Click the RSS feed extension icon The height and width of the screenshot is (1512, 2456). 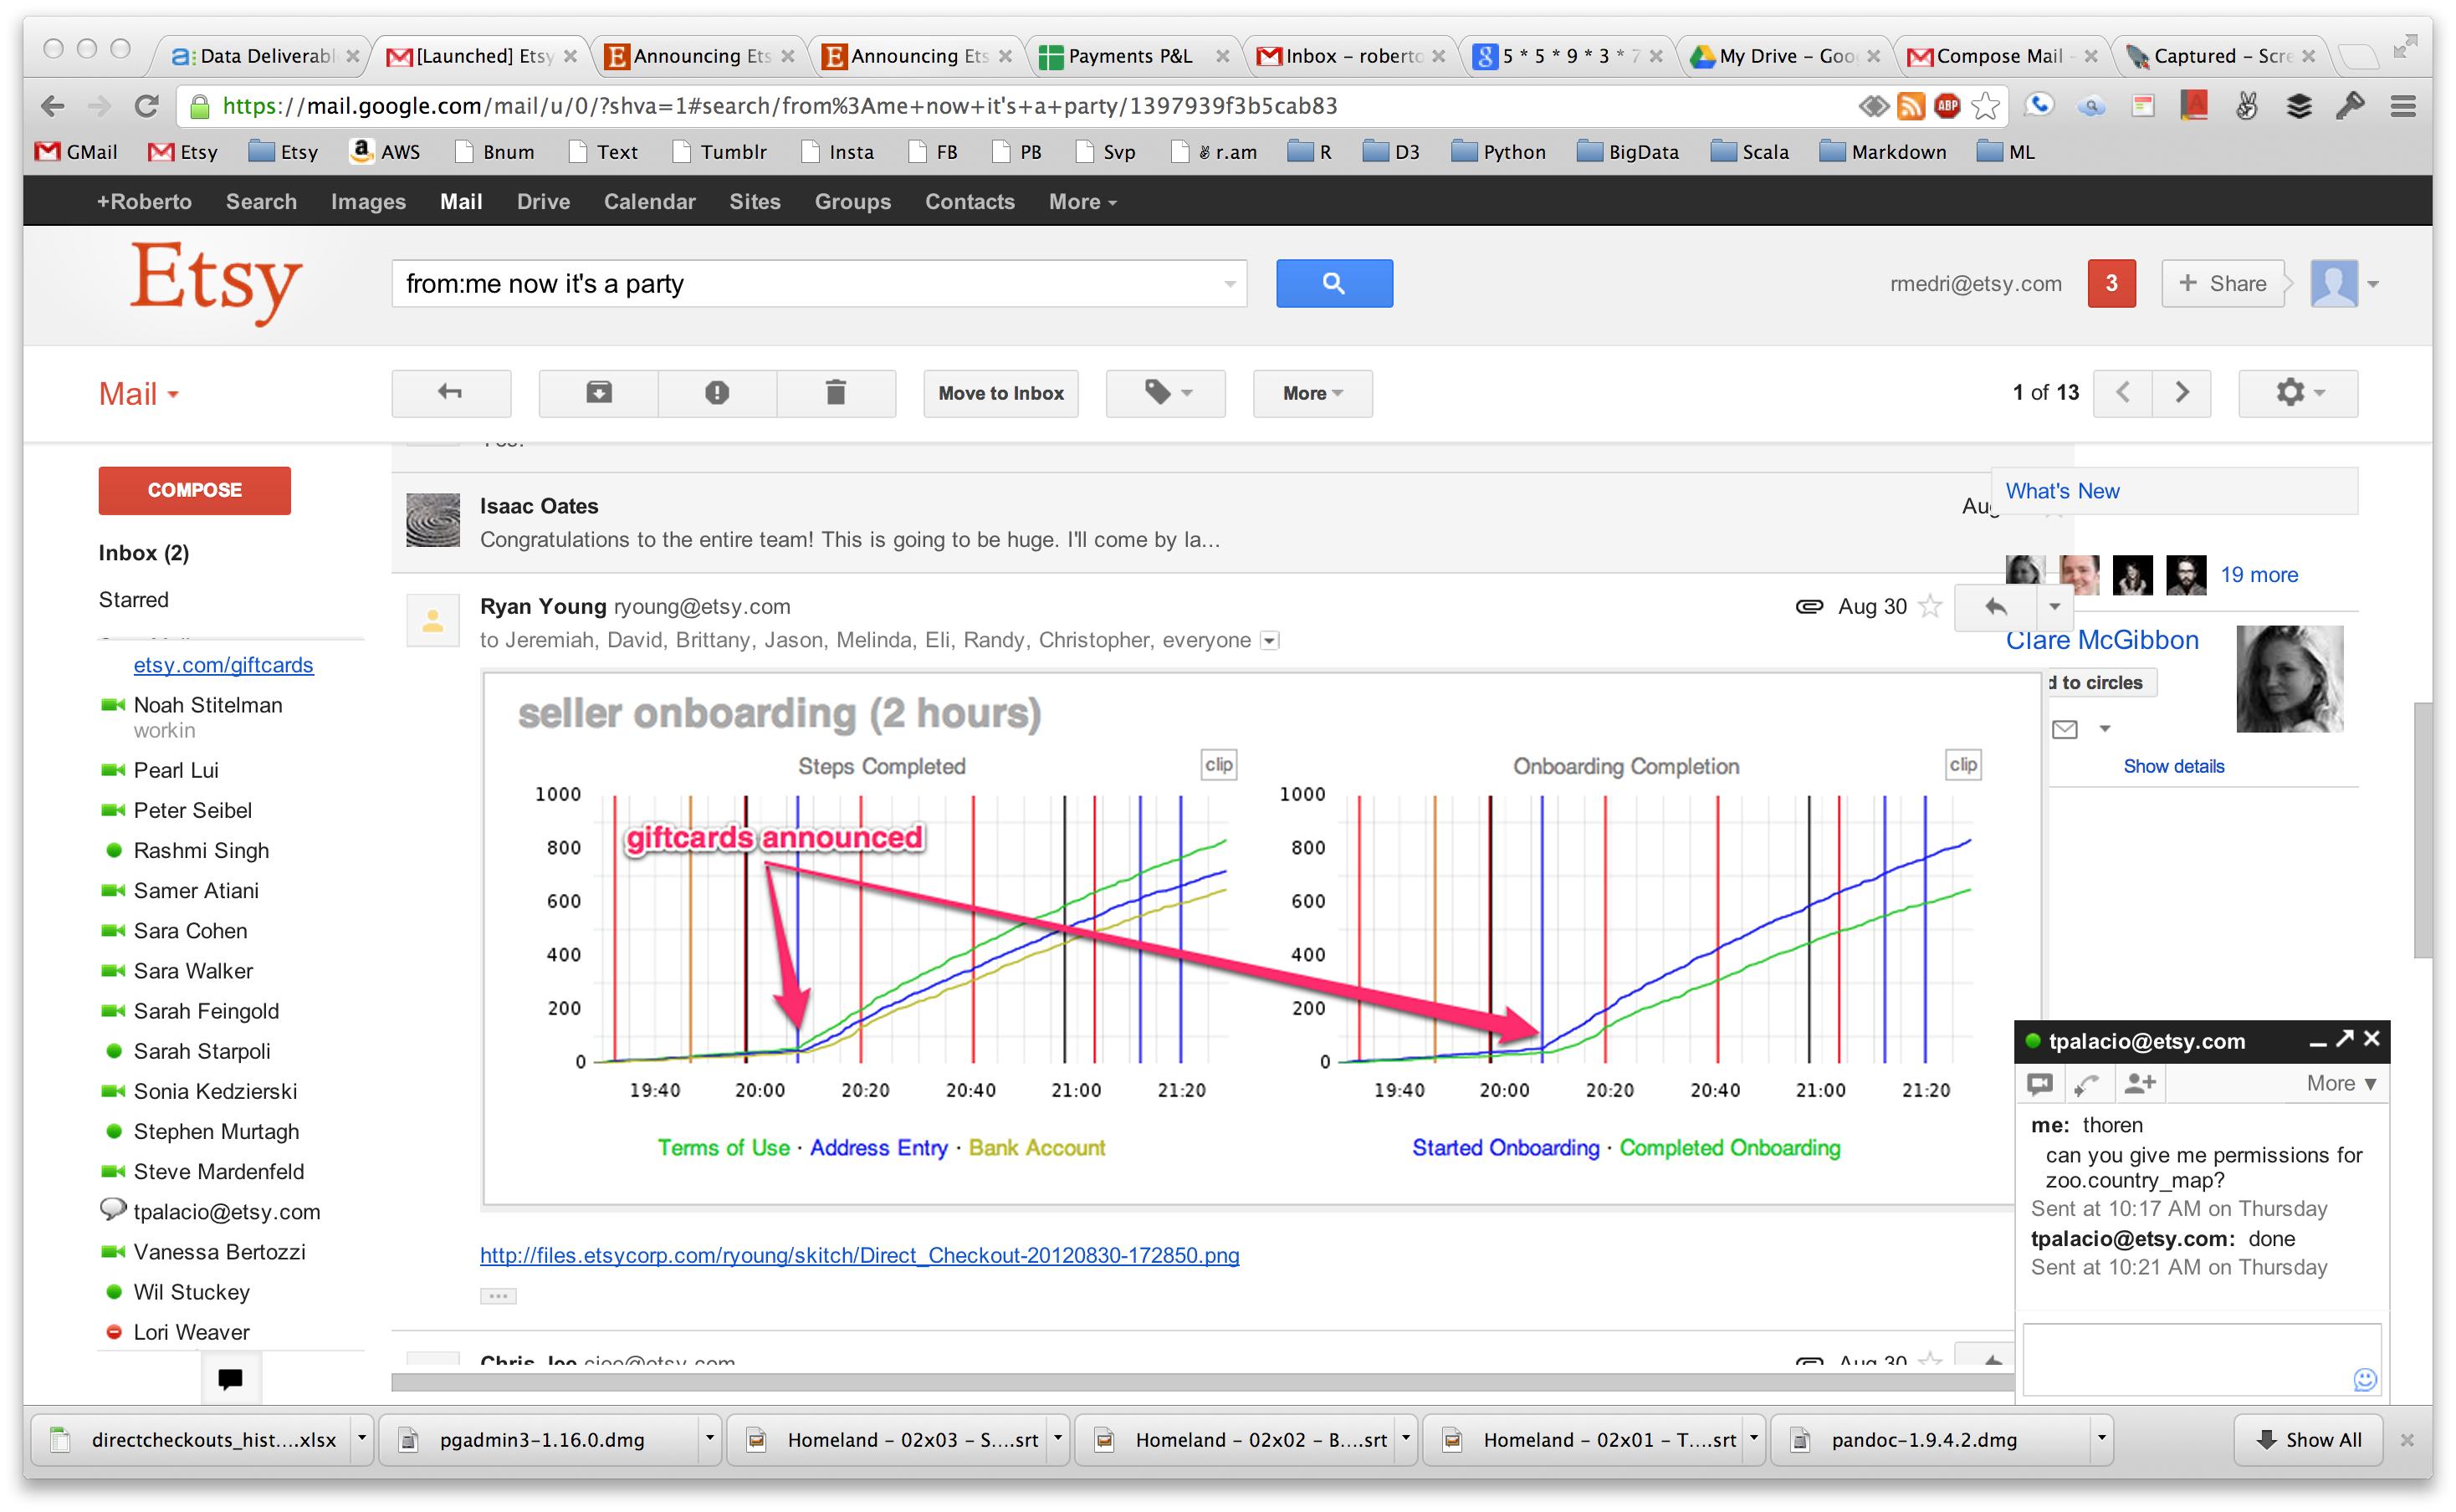click(x=1911, y=106)
